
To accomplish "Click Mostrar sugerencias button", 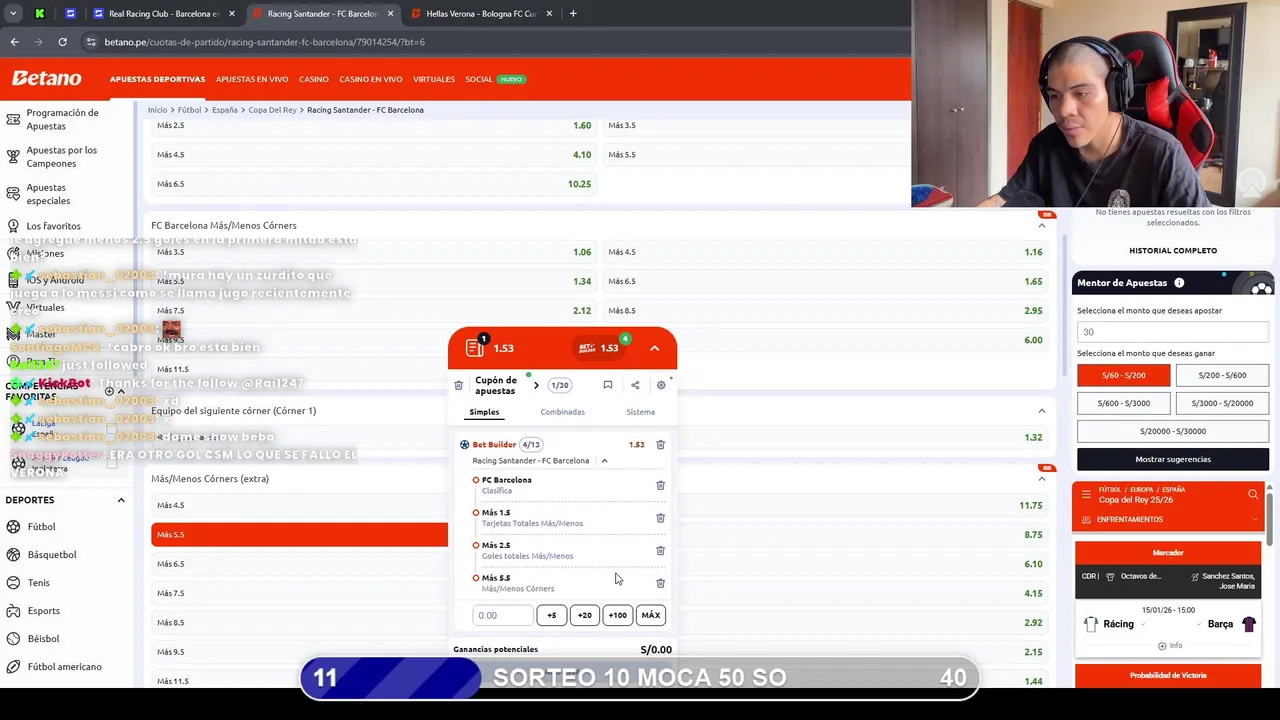I will pos(1173,460).
